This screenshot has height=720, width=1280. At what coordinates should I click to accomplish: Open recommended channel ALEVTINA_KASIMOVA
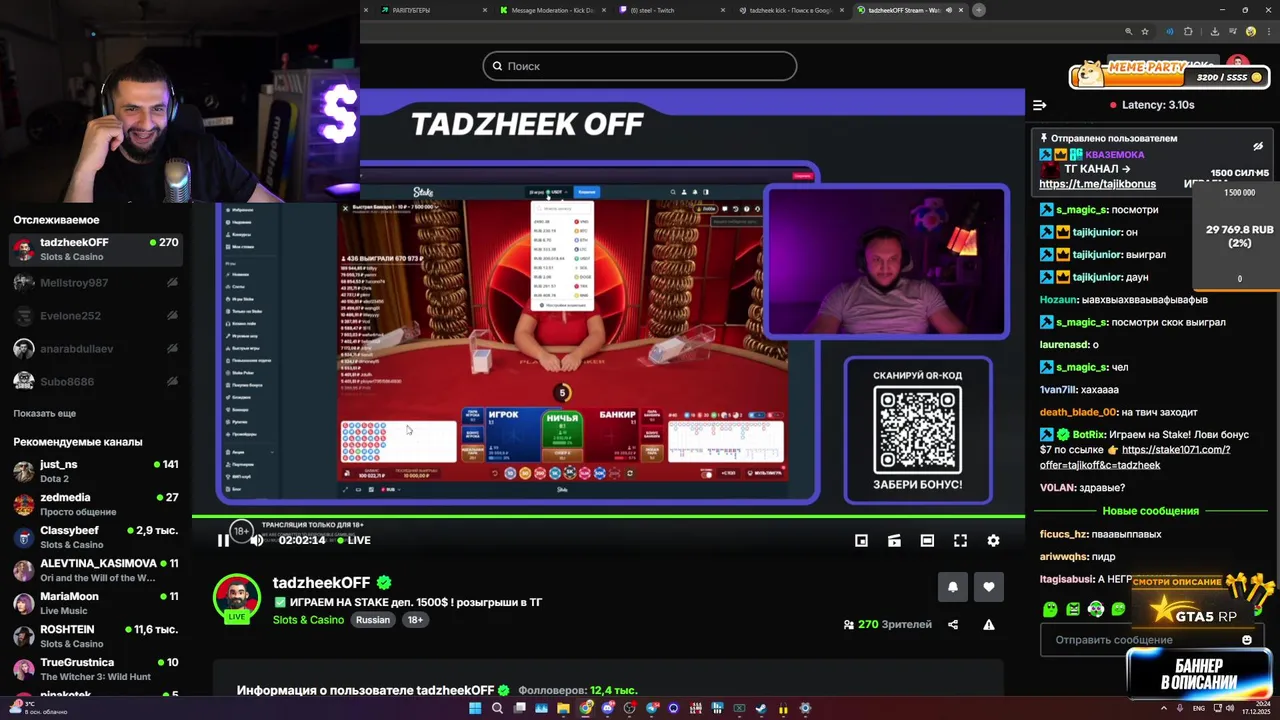point(96,570)
